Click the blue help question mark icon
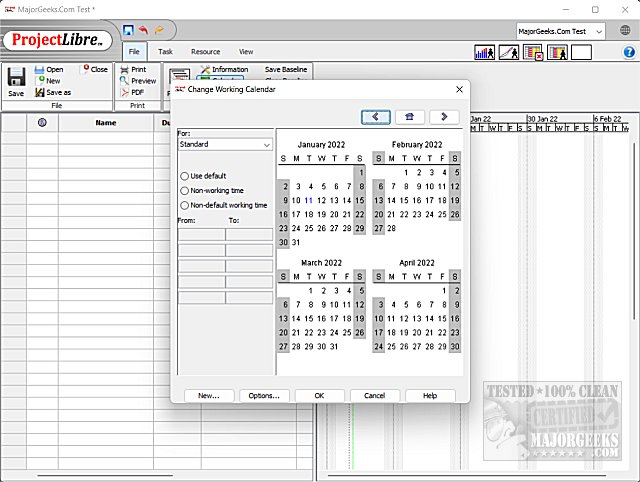This screenshot has height=482, width=640. [x=629, y=52]
